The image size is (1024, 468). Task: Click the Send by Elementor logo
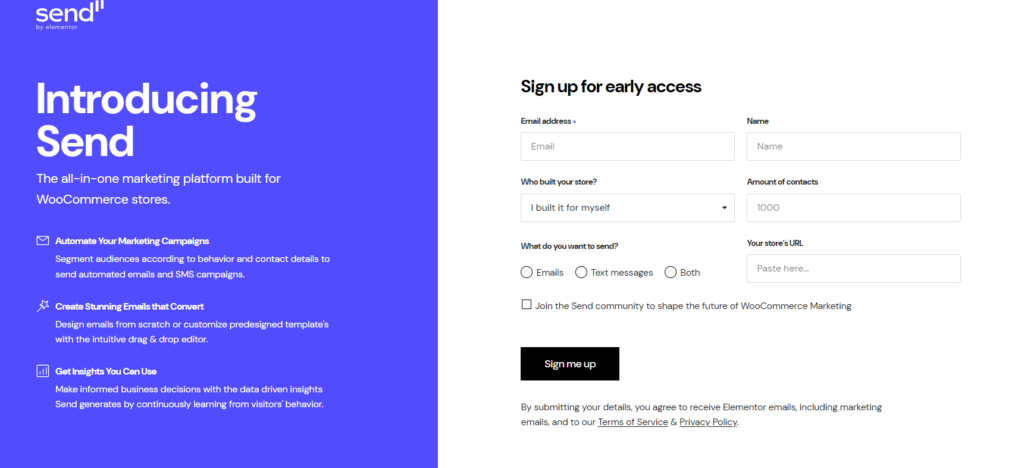point(70,15)
